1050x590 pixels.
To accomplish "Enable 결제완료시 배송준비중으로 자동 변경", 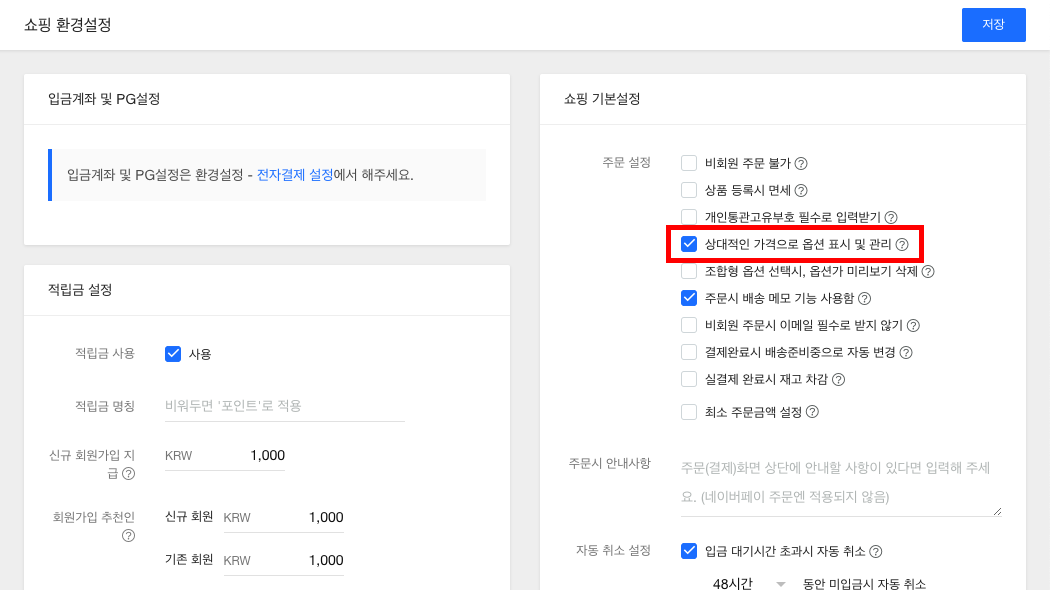I will pyautogui.click(x=688, y=352).
